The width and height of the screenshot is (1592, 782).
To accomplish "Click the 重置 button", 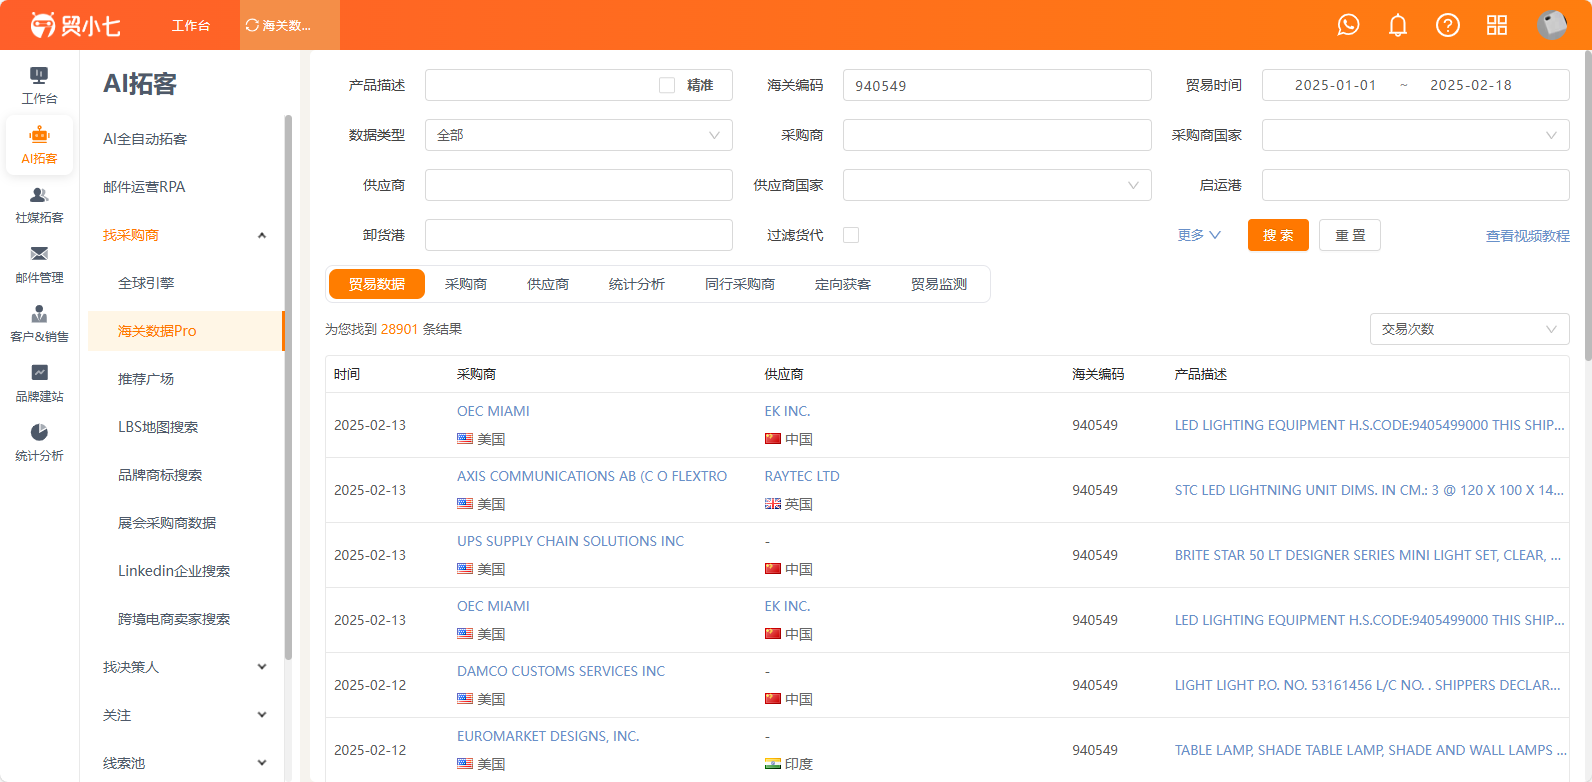I will pyautogui.click(x=1350, y=235).
